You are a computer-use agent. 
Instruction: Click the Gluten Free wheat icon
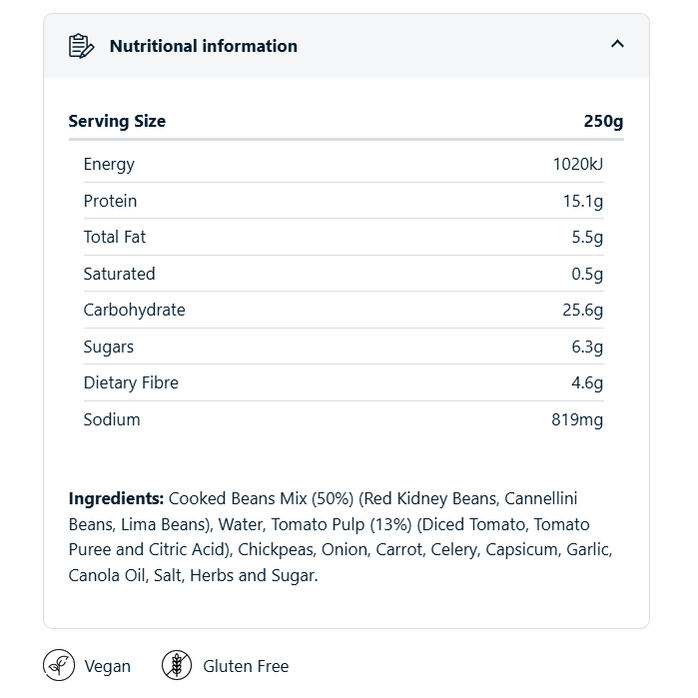click(x=177, y=665)
